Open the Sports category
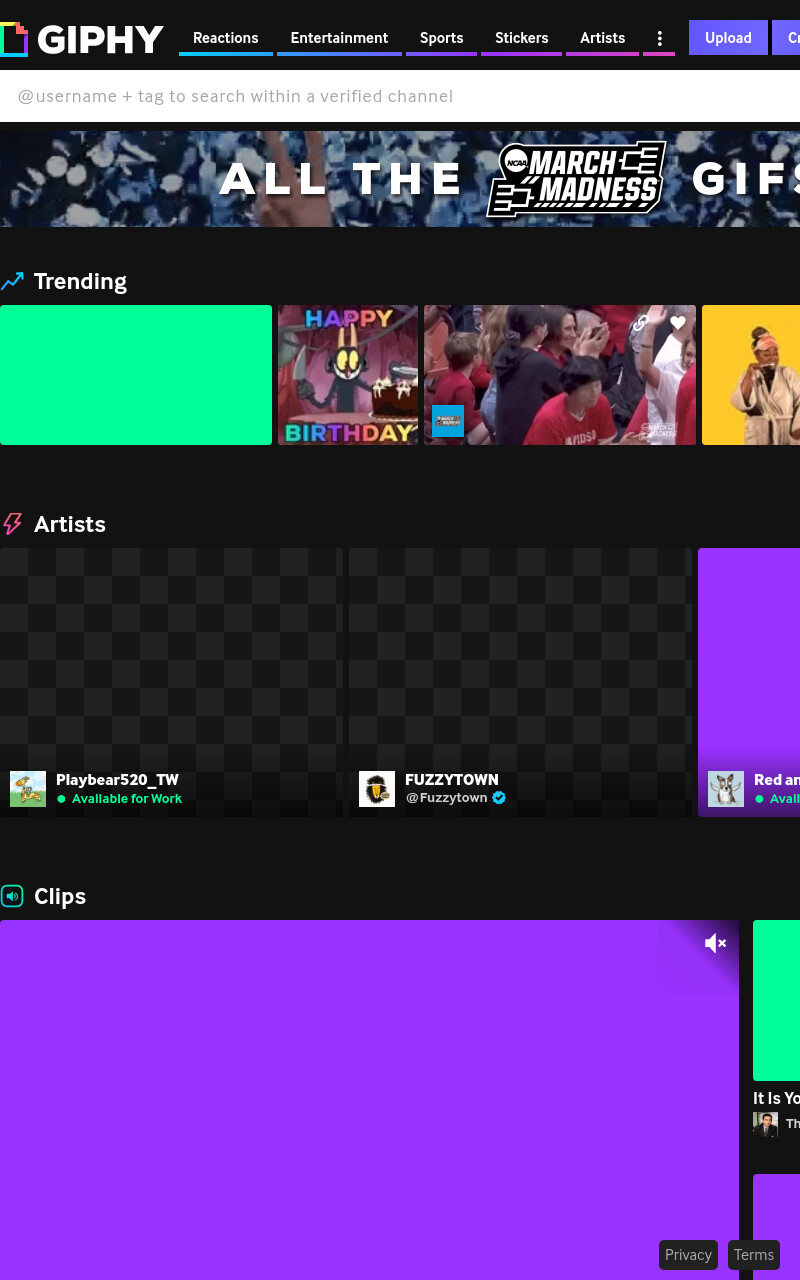Viewport: 800px width, 1280px height. [x=441, y=38]
